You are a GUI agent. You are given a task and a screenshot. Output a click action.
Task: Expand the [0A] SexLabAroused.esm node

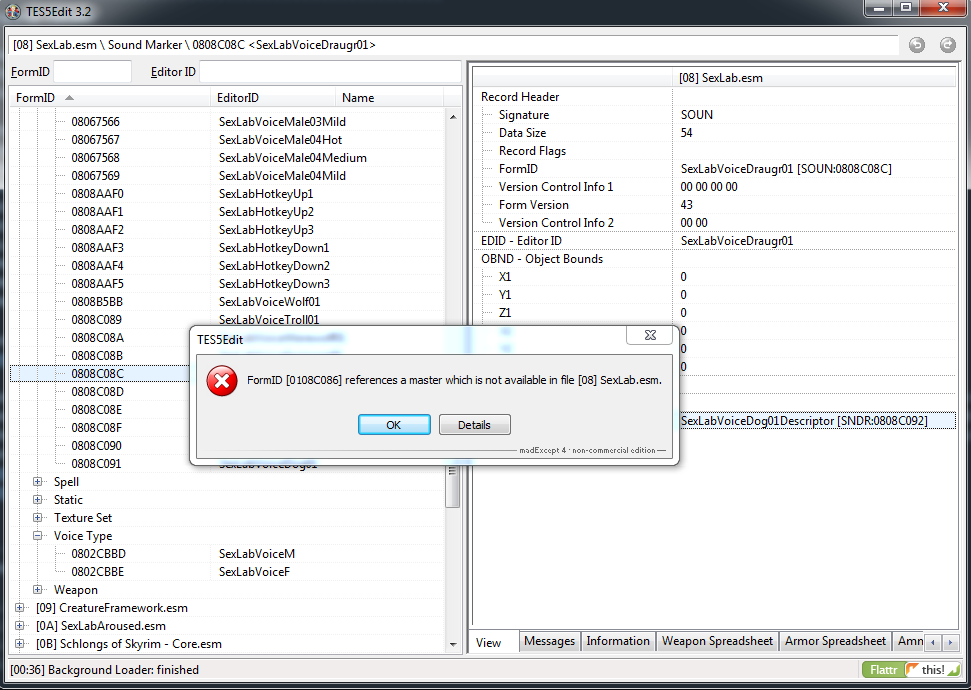[x=20, y=626]
